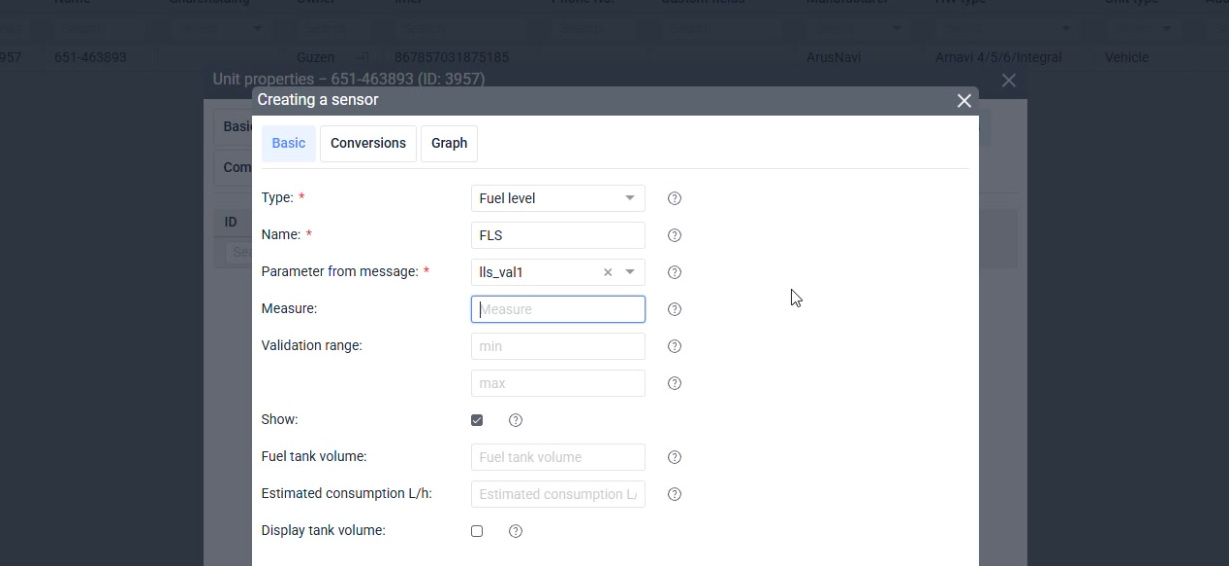Viewport: 1229px width, 566px height.
Task: Click help icon beside Measure field
Action: pos(674,310)
